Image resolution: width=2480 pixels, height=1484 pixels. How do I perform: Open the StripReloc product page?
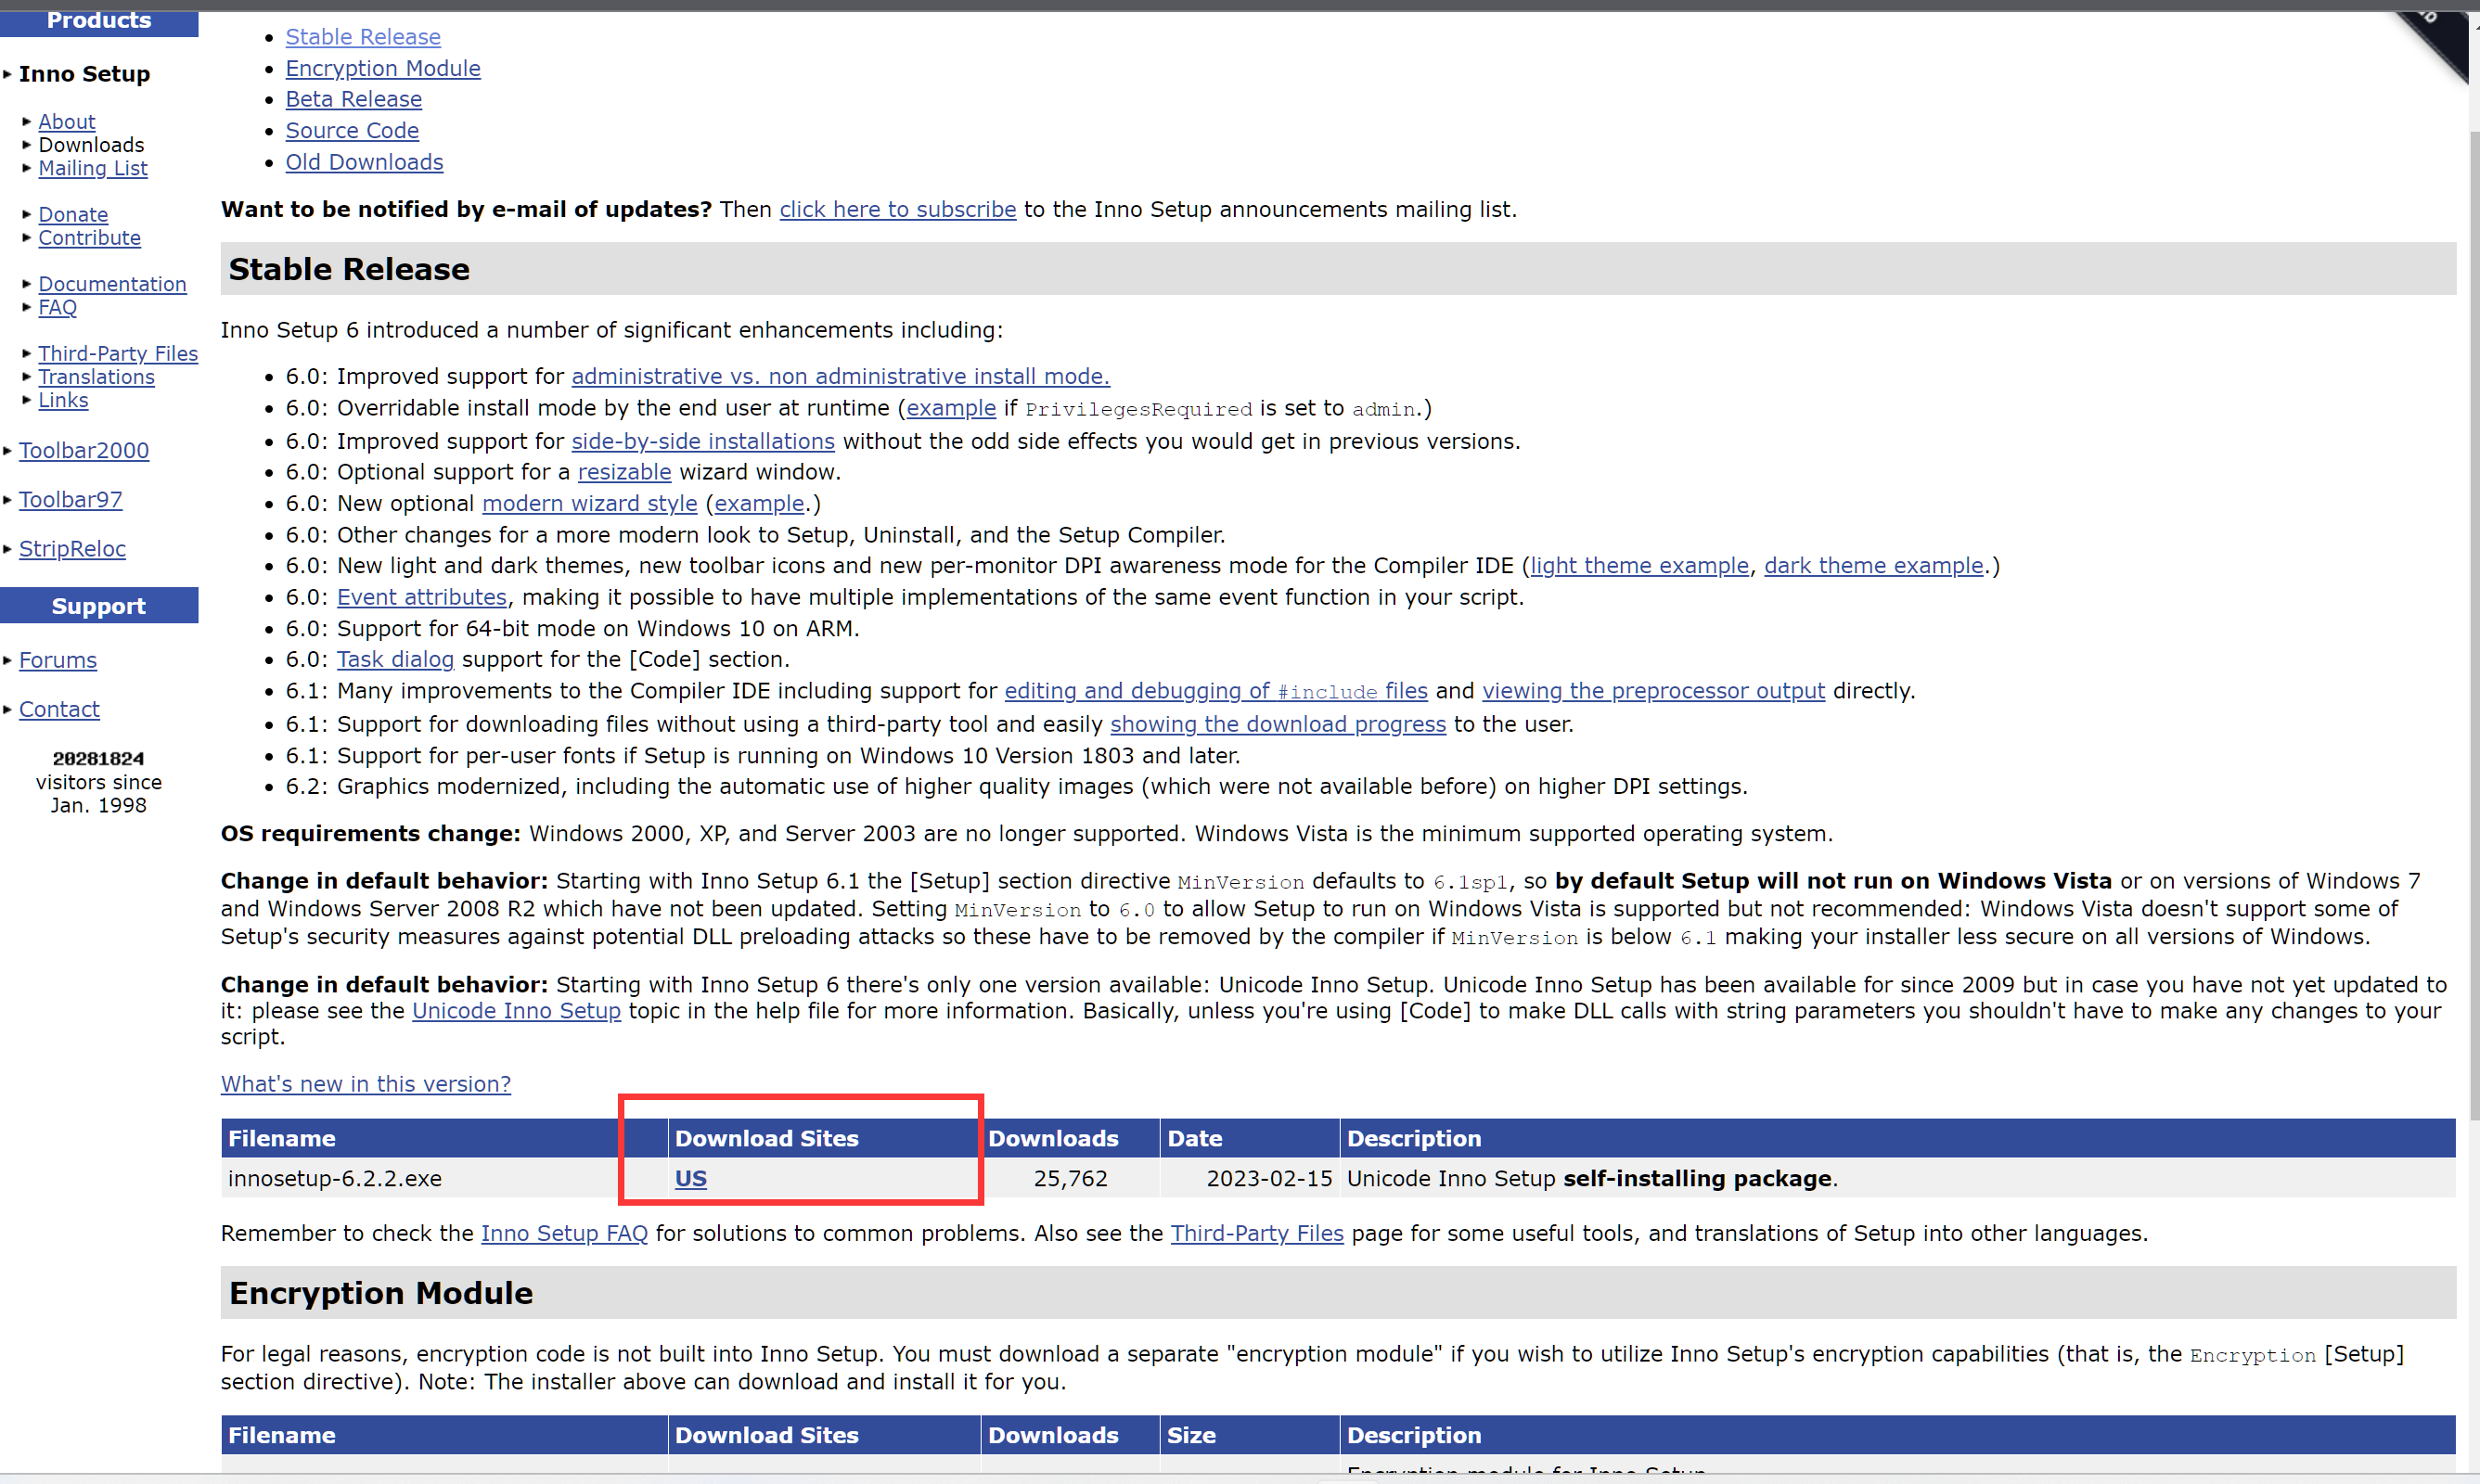(x=72, y=548)
